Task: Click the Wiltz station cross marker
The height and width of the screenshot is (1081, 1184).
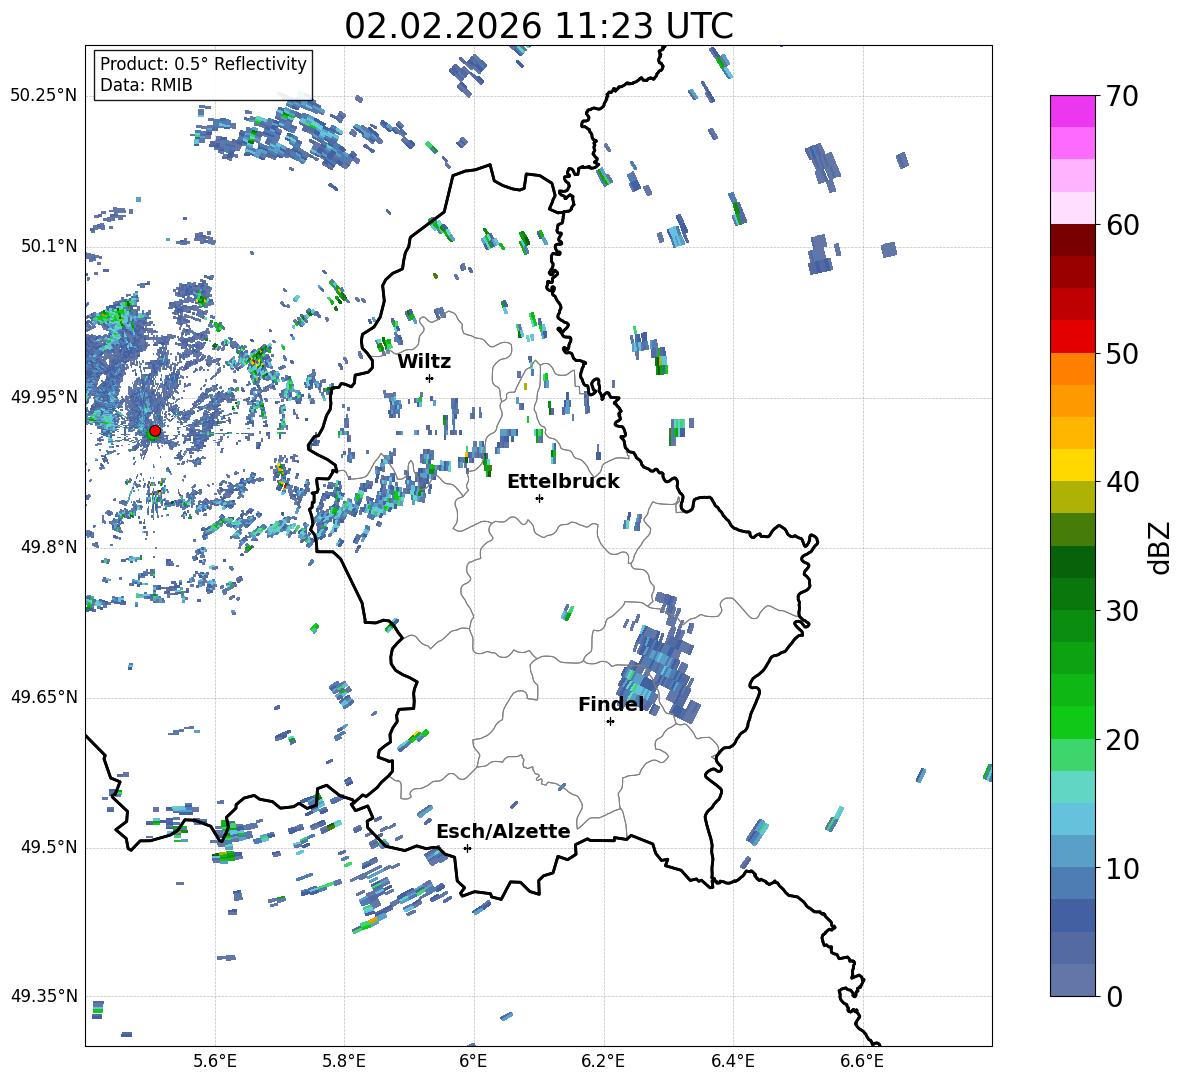Action: point(429,378)
